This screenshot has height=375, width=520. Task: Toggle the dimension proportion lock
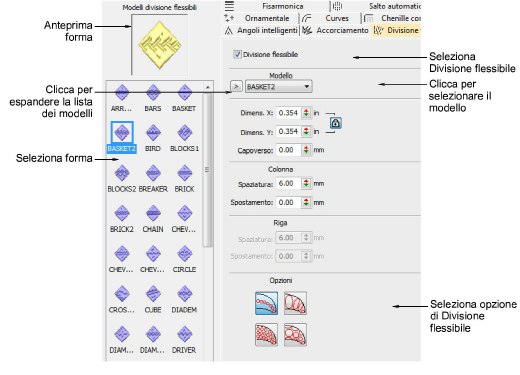click(x=335, y=123)
